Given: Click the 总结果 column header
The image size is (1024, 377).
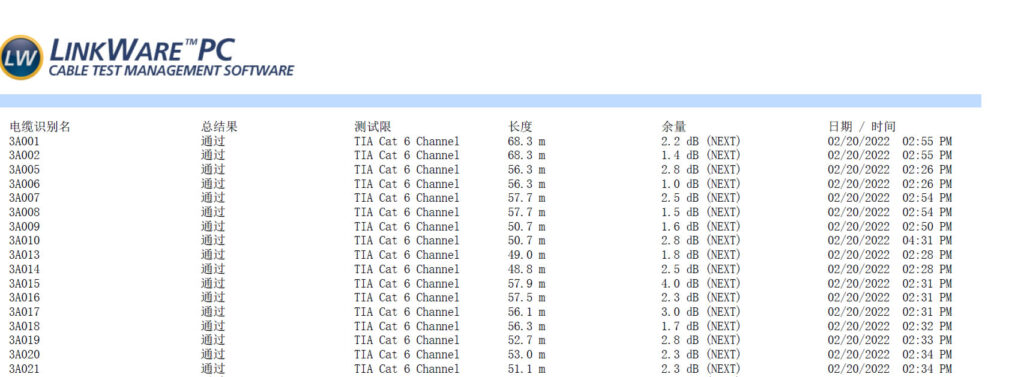Looking at the screenshot, I should click(x=219, y=127).
